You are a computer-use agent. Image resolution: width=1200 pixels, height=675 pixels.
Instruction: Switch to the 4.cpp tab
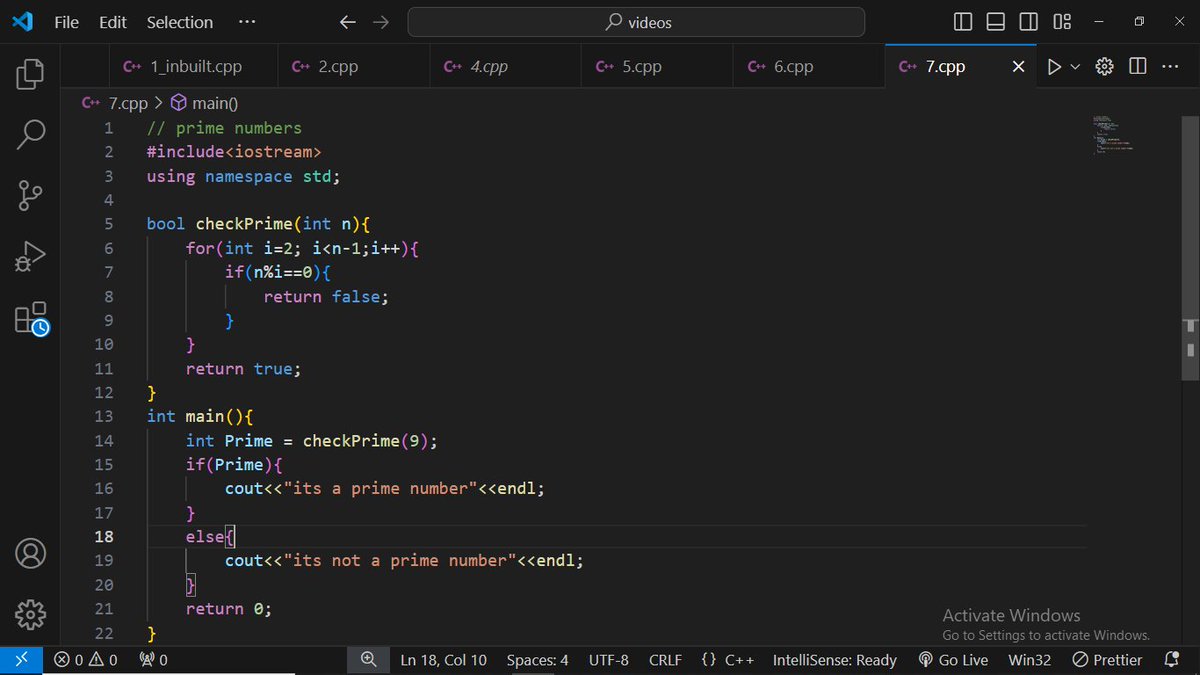pos(505,67)
